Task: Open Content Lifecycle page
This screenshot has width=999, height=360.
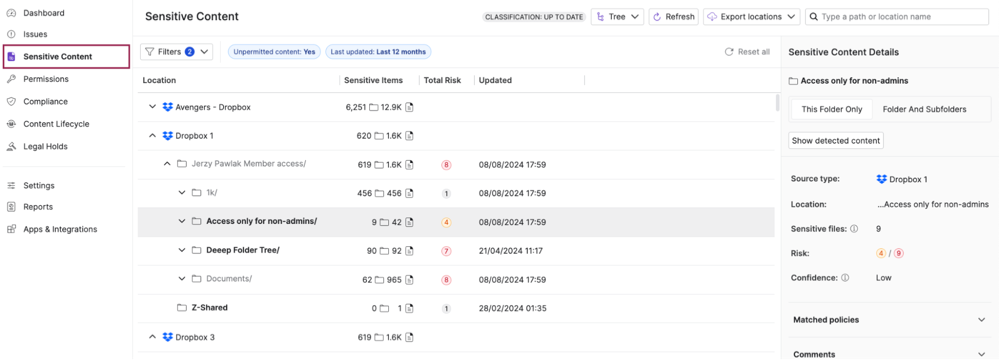Action: click(56, 124)
